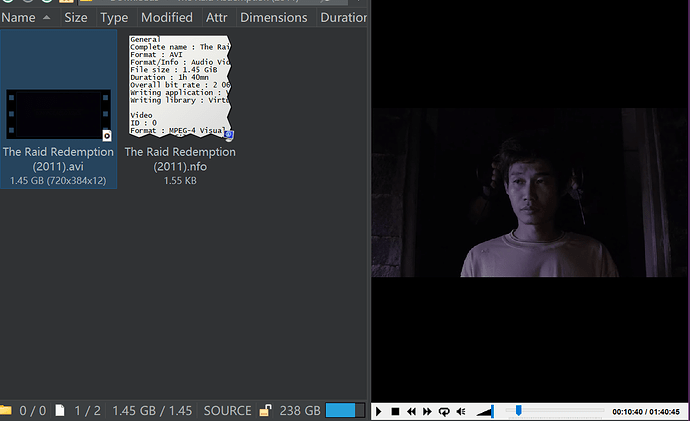690x421 pixels.
Task: Adjust the volume slider wedge
Action: [485, 411]
